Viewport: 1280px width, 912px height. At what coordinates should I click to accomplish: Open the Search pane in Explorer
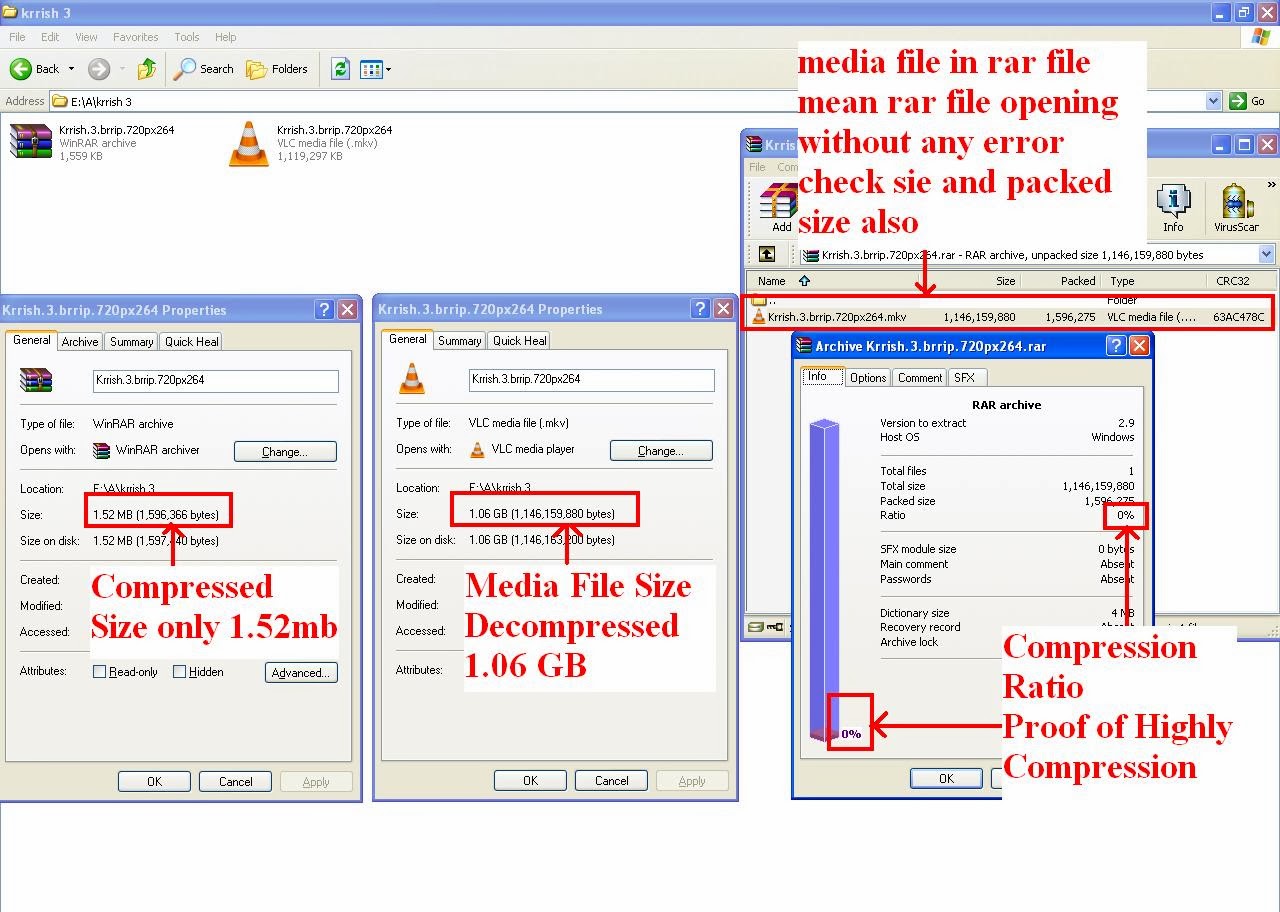[x=204, y=69]
